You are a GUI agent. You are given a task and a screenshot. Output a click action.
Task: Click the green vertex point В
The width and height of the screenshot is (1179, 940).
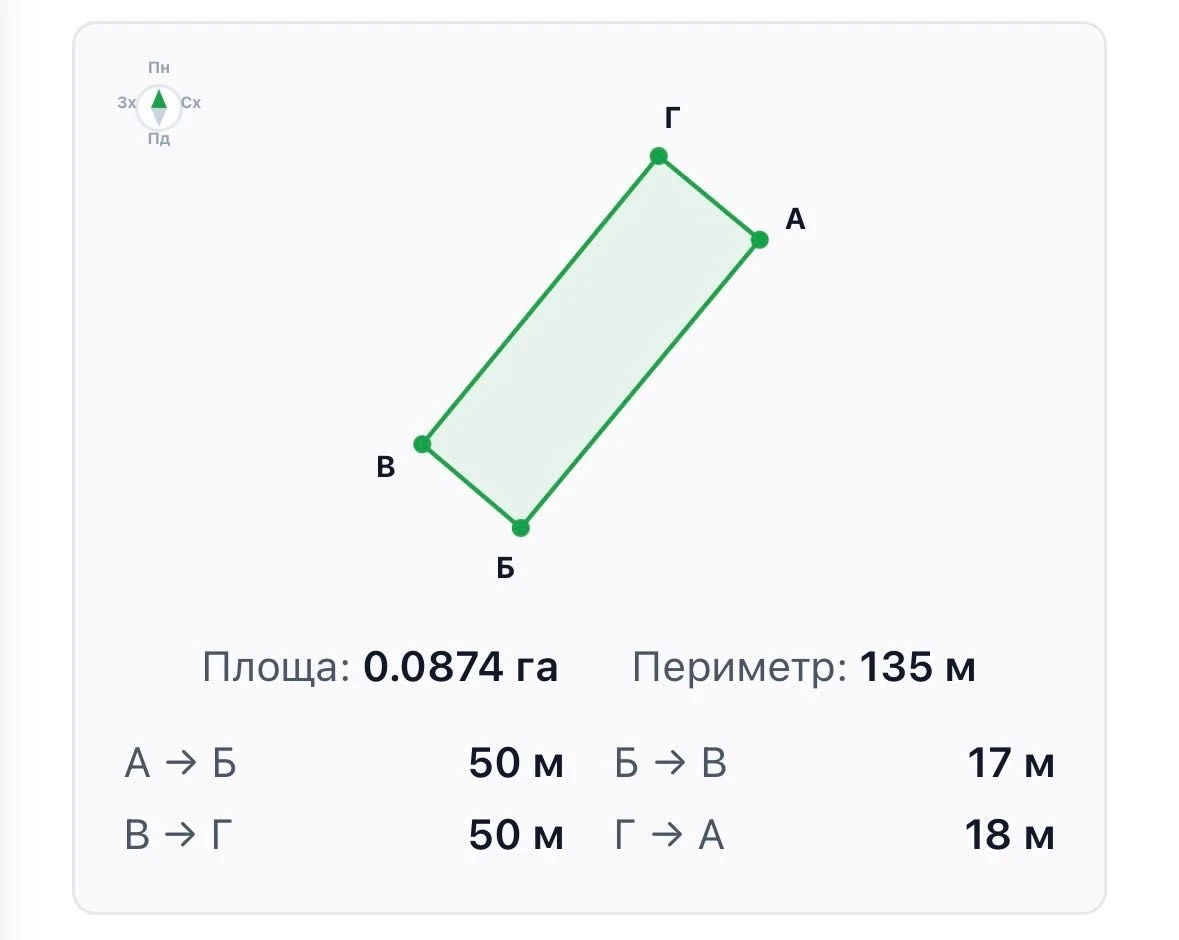[423, 444]
